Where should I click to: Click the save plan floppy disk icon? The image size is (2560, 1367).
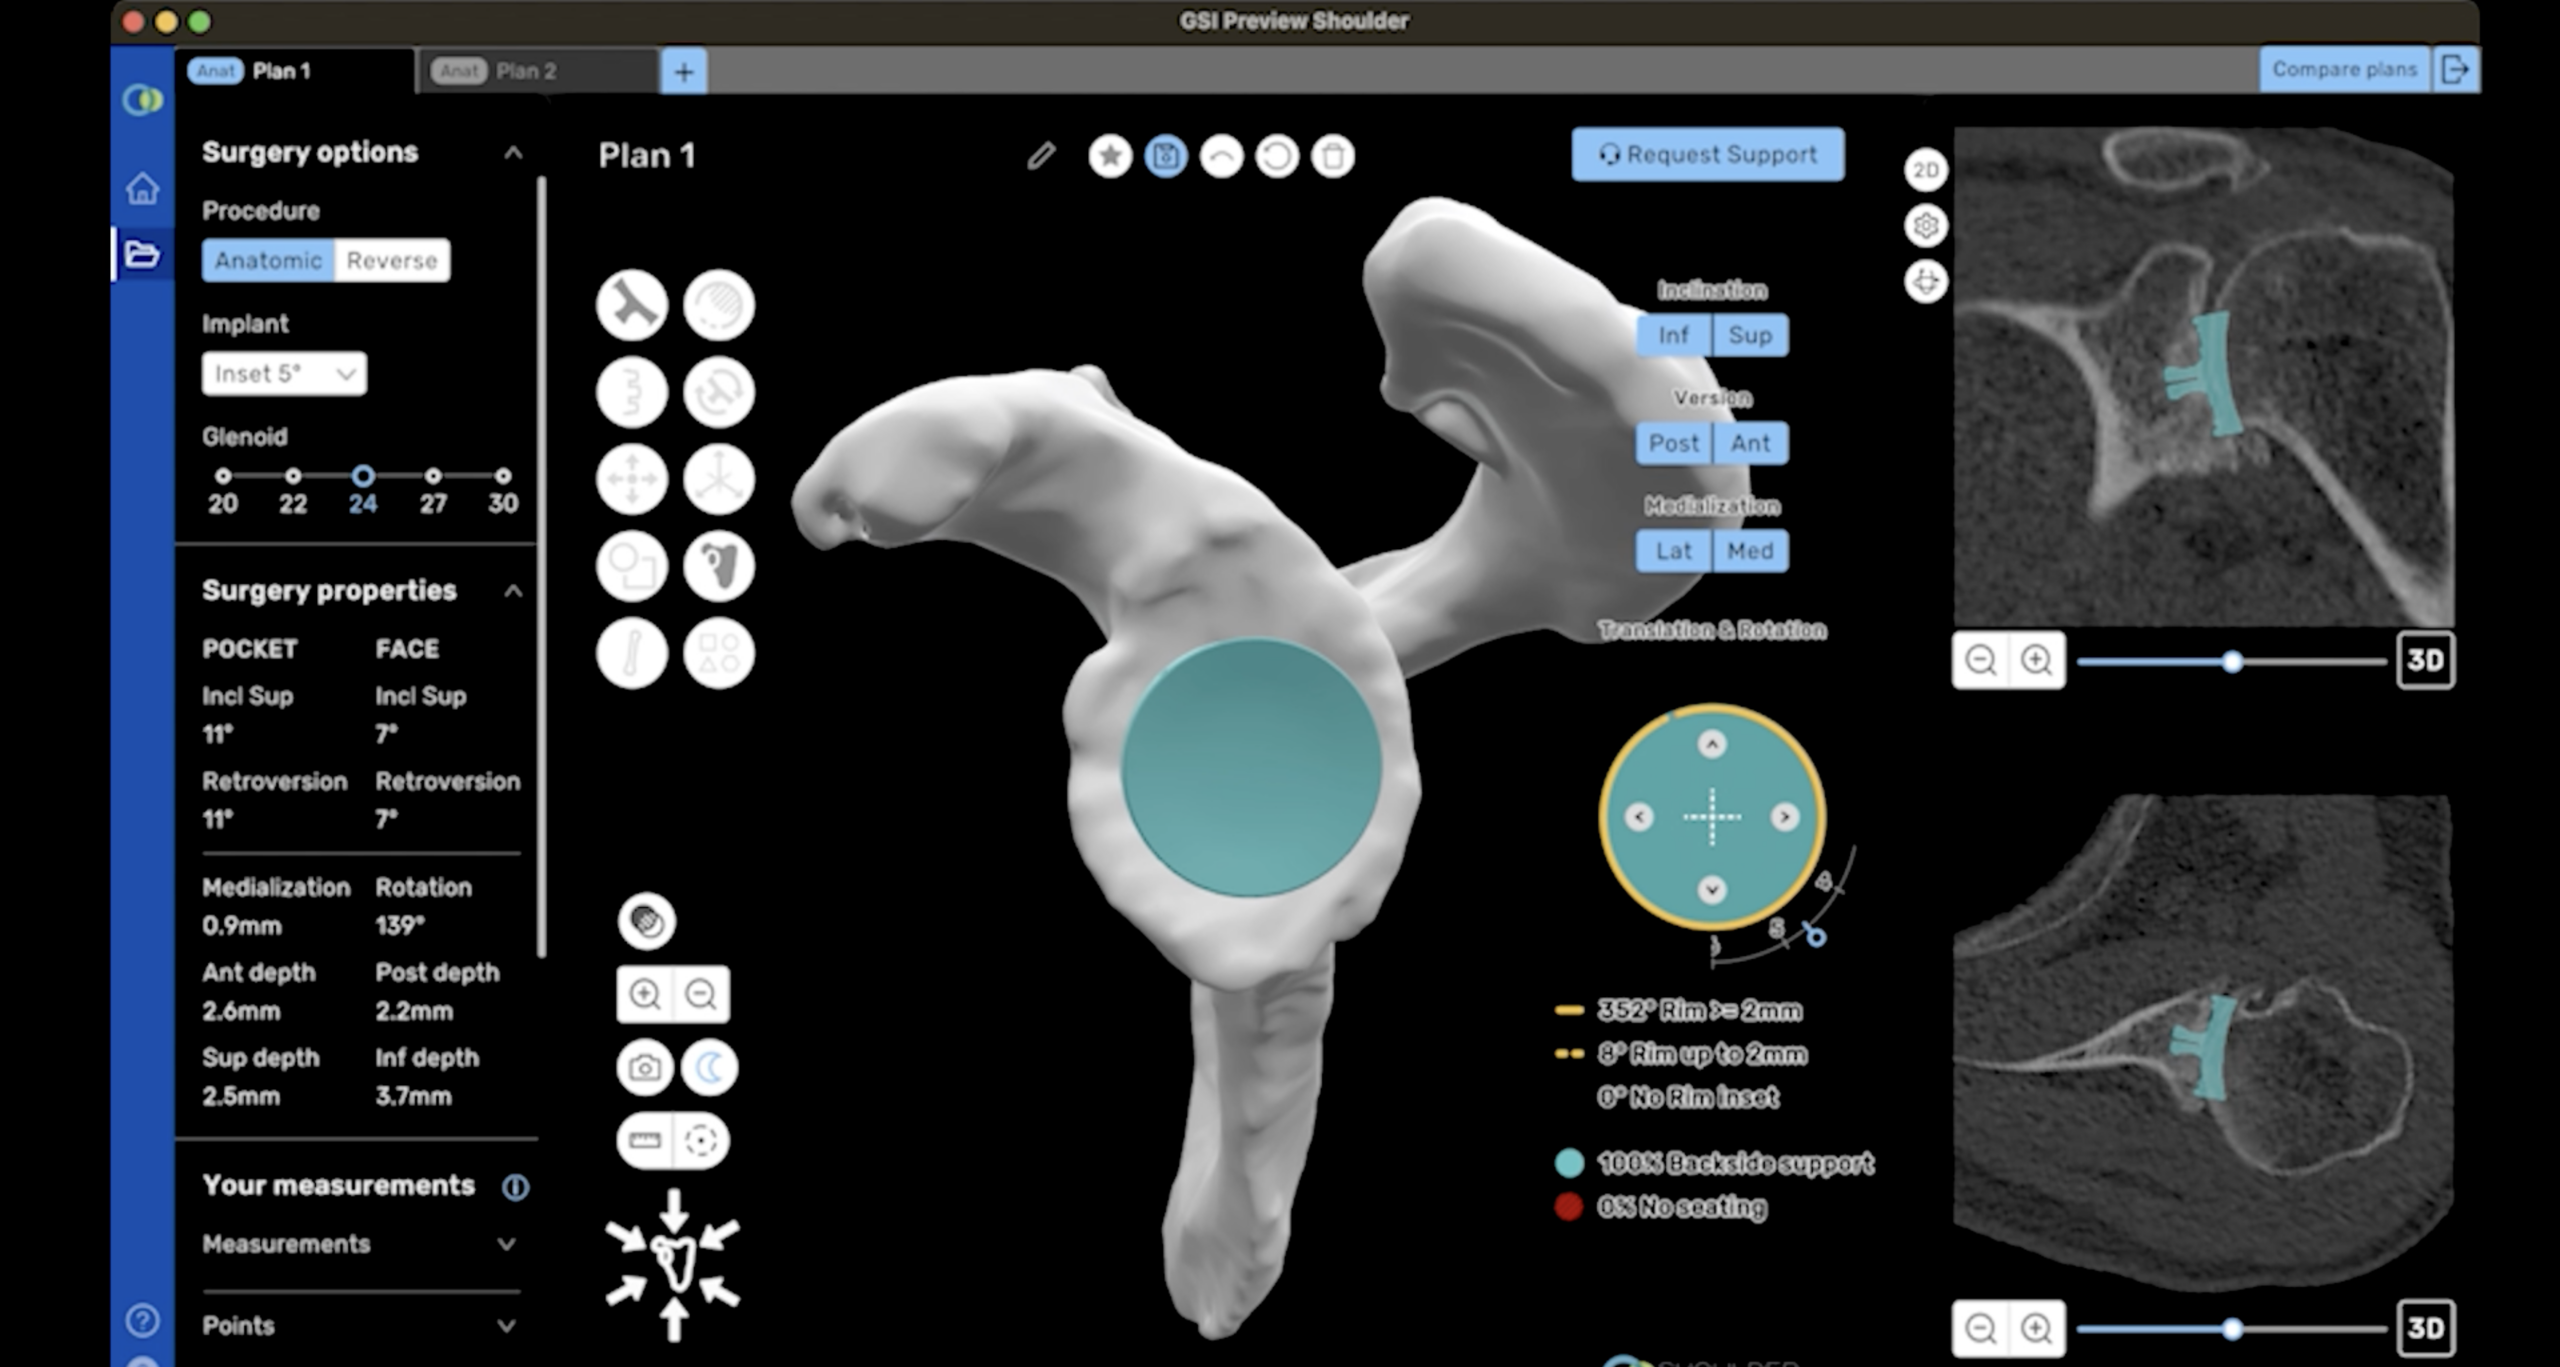pyautogui.click(x=1165, y=156)
